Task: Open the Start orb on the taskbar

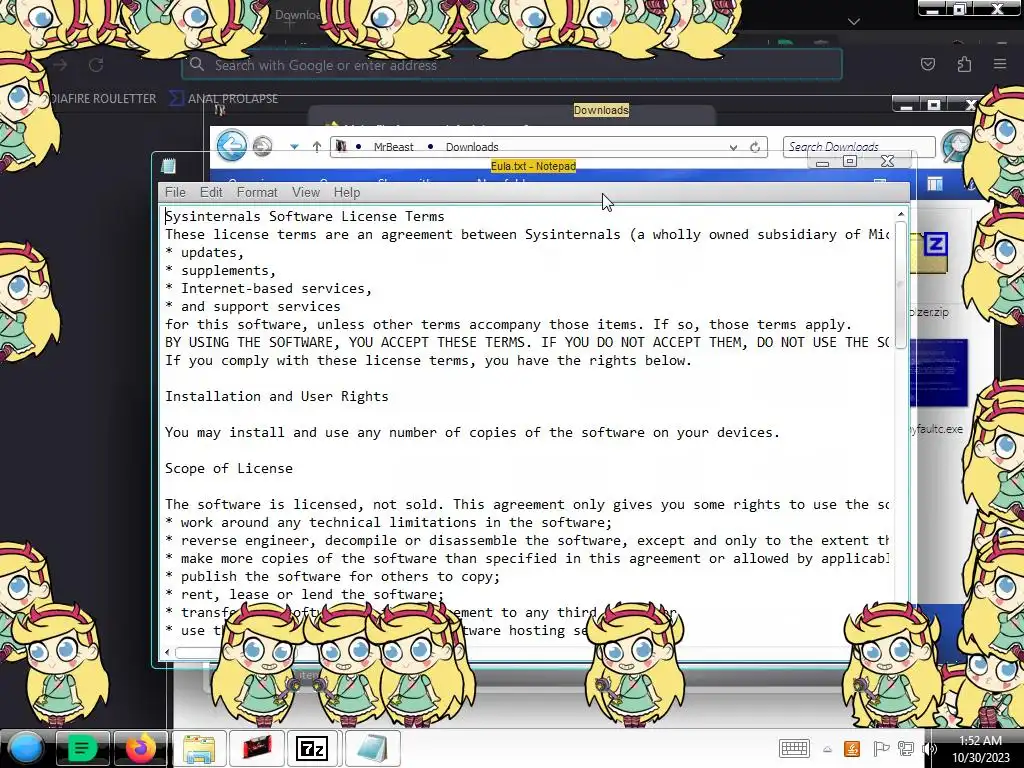Action: (25, 748)
